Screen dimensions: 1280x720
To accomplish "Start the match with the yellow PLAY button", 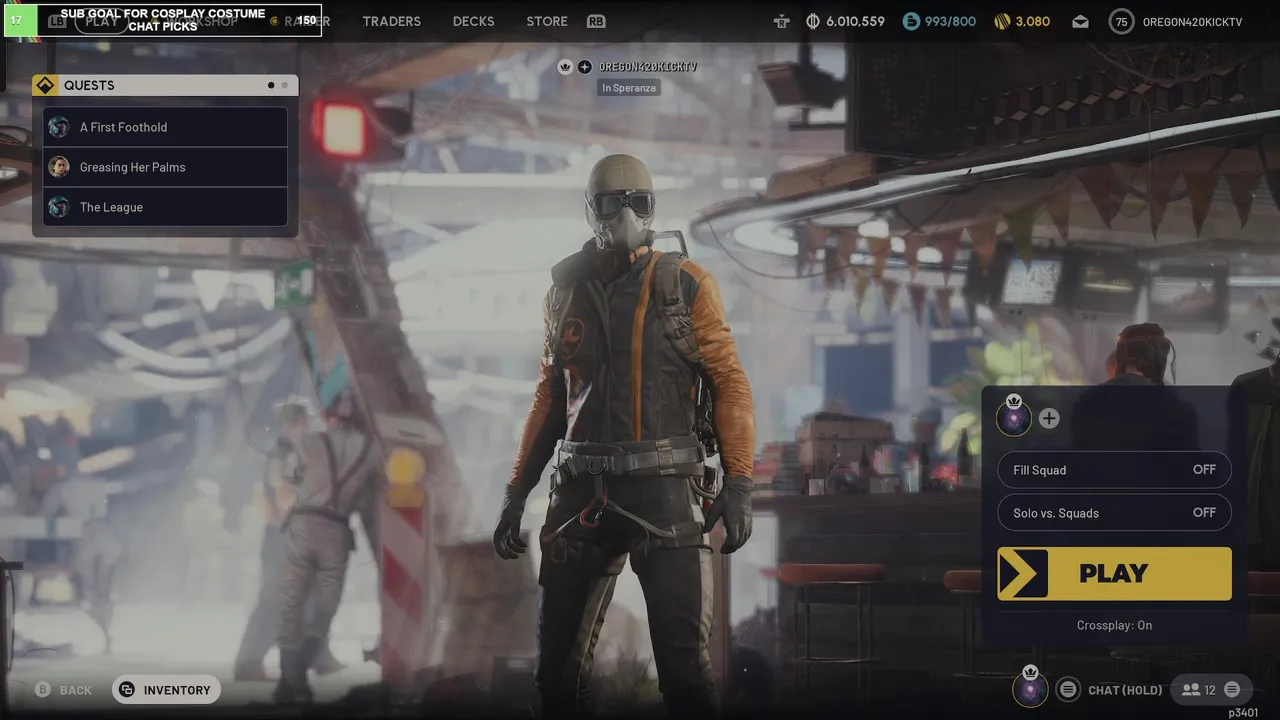I will (x=1114, y=573).
